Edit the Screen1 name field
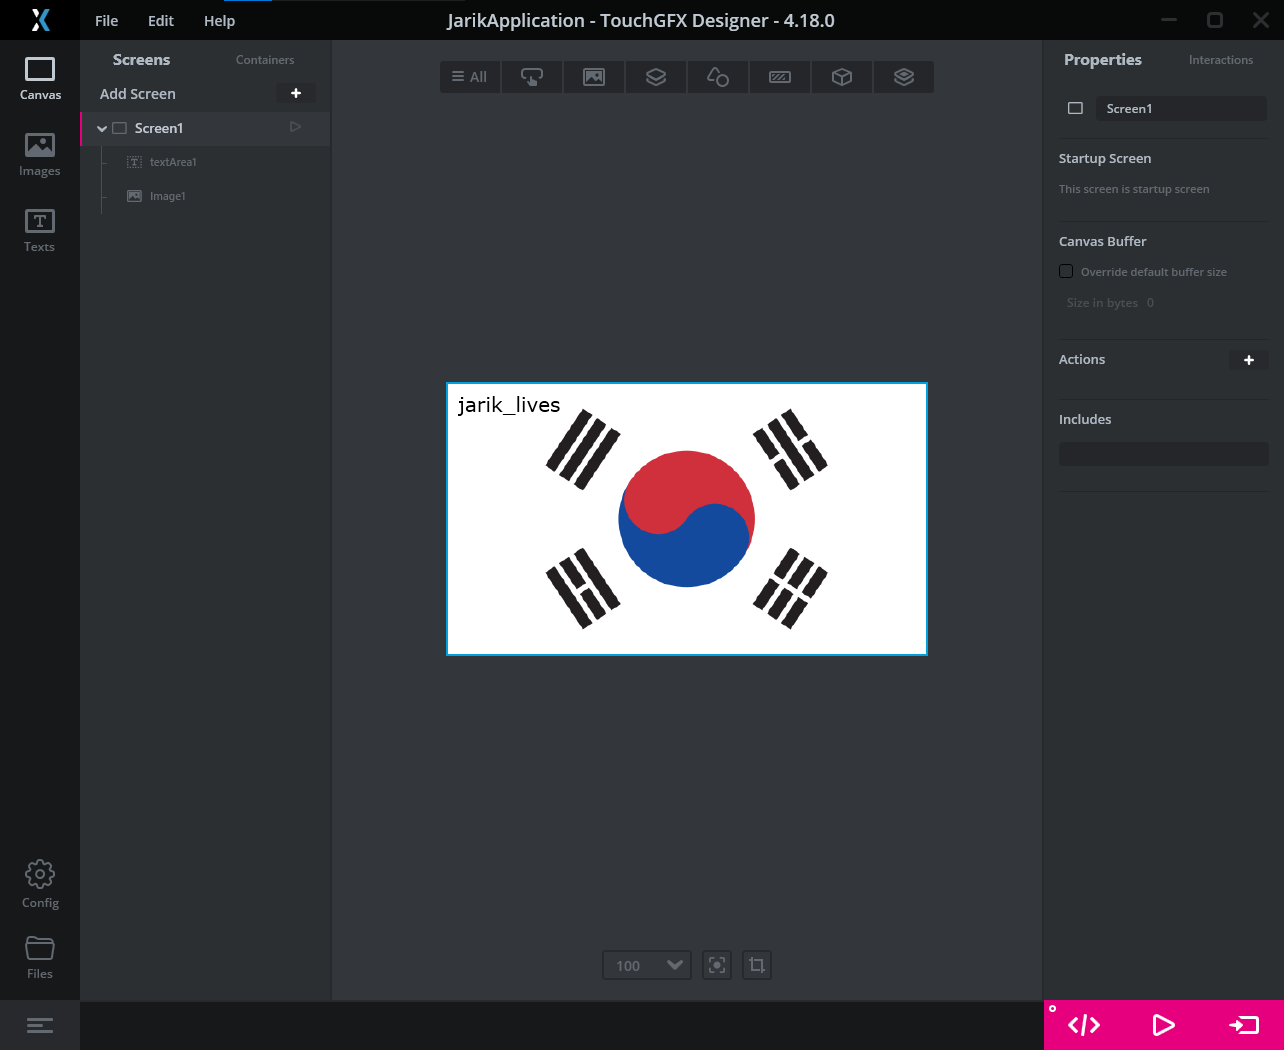 (1181, 109)
